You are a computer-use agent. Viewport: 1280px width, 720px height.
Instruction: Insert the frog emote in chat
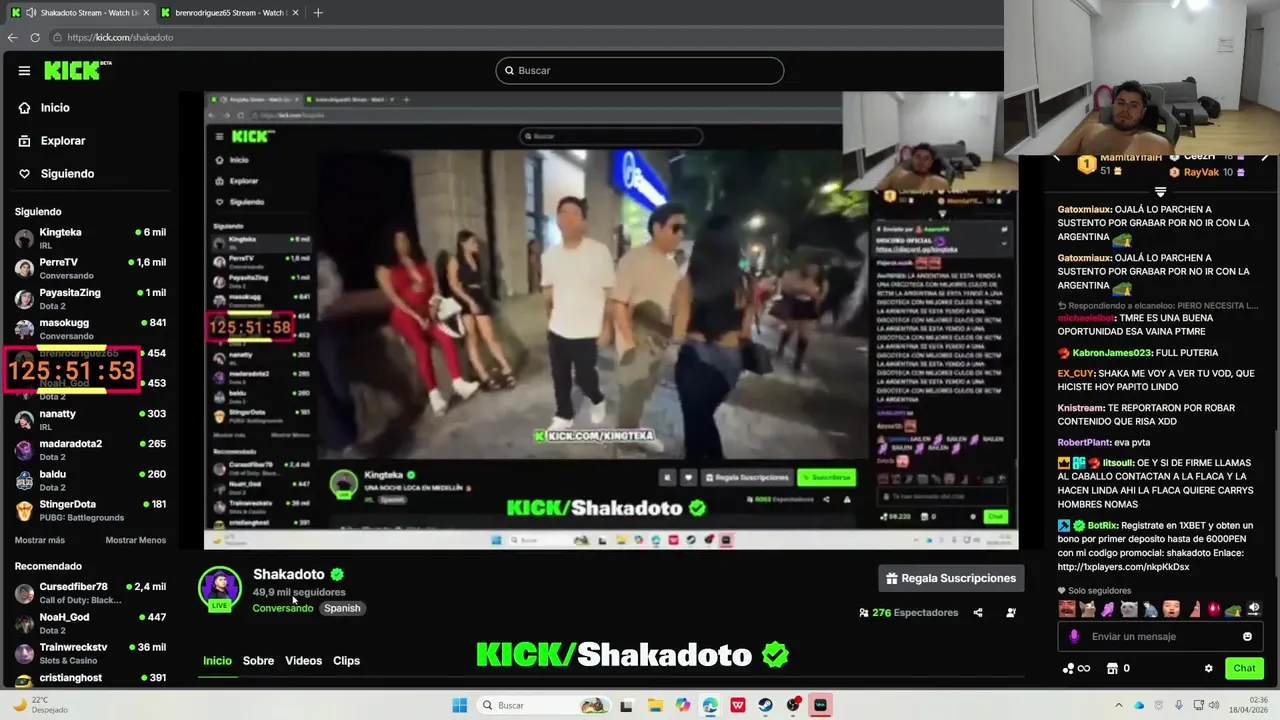point(1233,609)
